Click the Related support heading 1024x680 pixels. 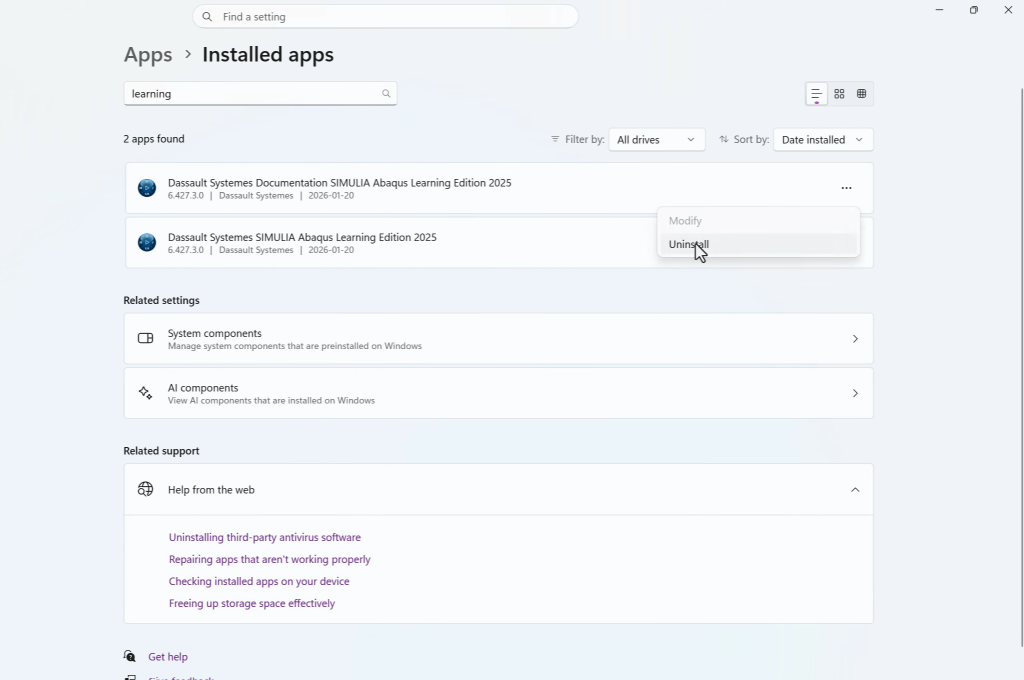(x=161, y=451)
